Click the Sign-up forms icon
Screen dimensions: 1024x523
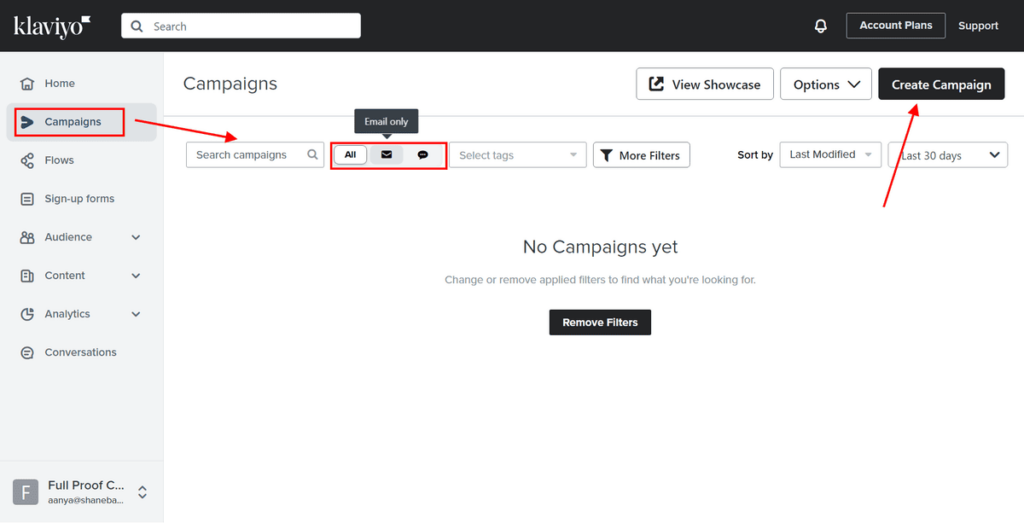[x=27, y=199]
